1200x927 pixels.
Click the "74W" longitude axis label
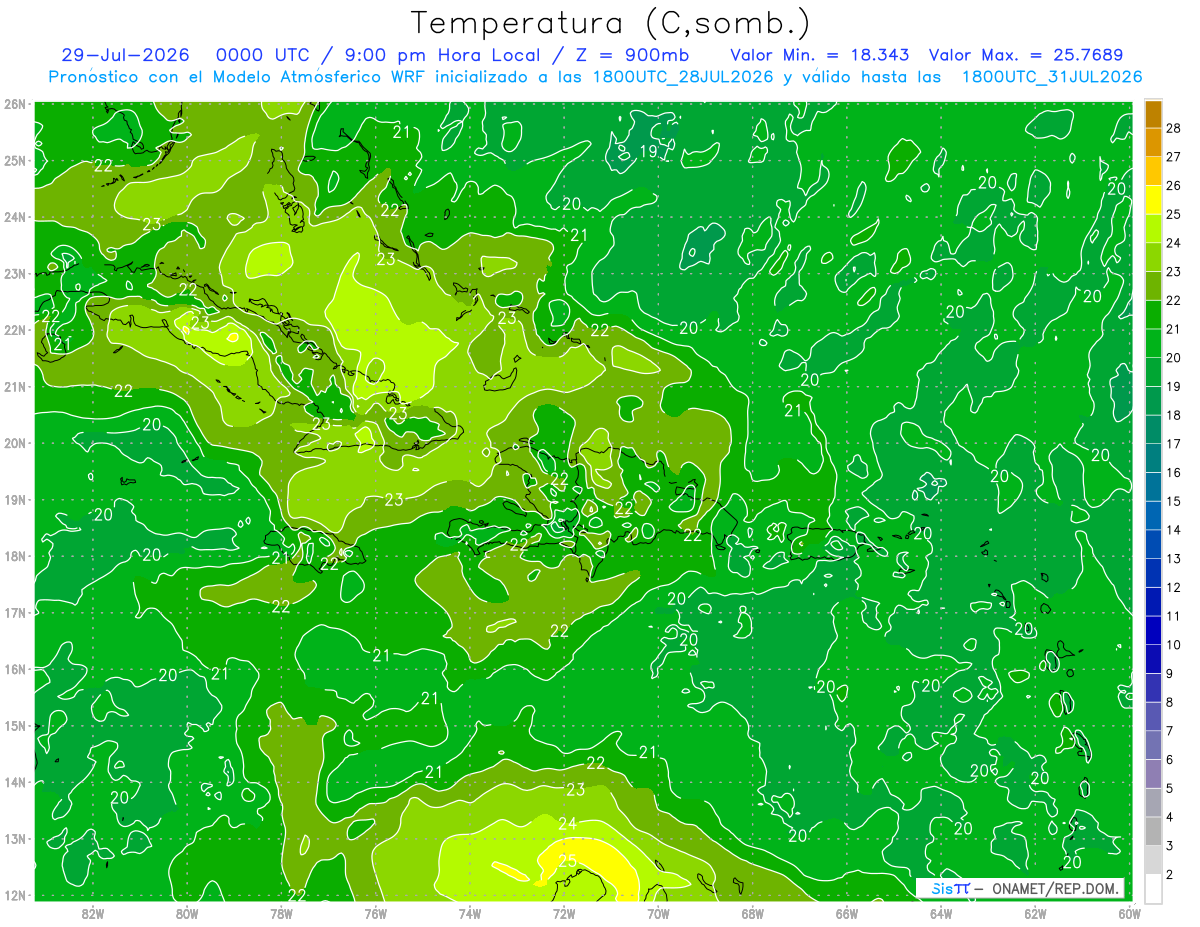470,913
